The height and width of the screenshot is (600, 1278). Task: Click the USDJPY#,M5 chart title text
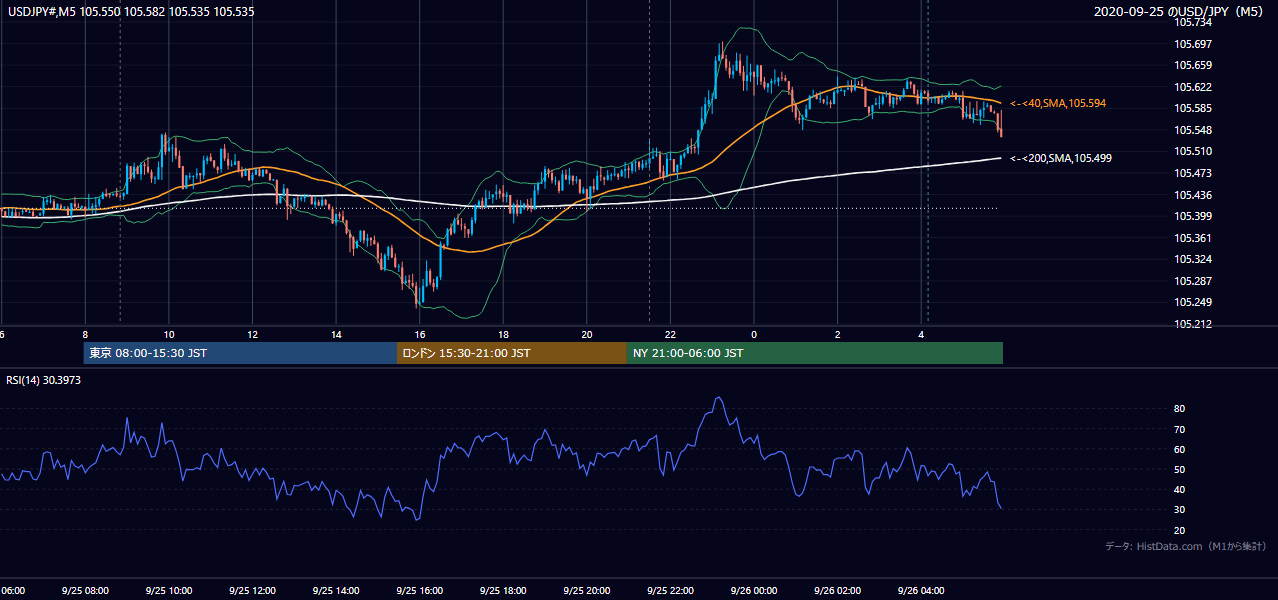(x=131, y=12)
